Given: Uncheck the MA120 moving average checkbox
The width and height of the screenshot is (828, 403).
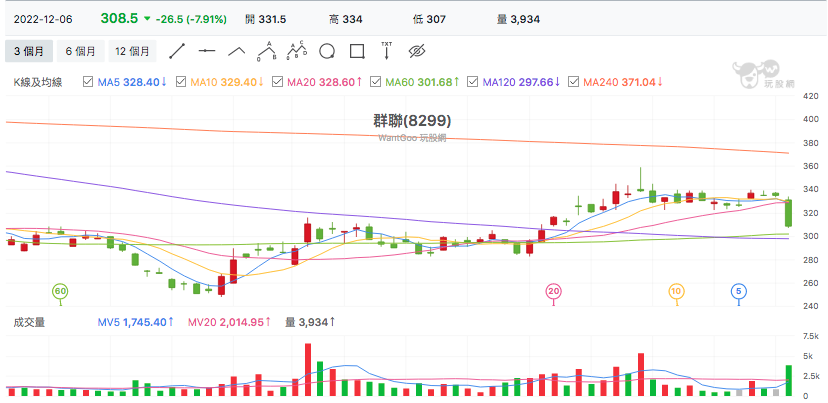Looking at the screenshot, I should 473,82.
